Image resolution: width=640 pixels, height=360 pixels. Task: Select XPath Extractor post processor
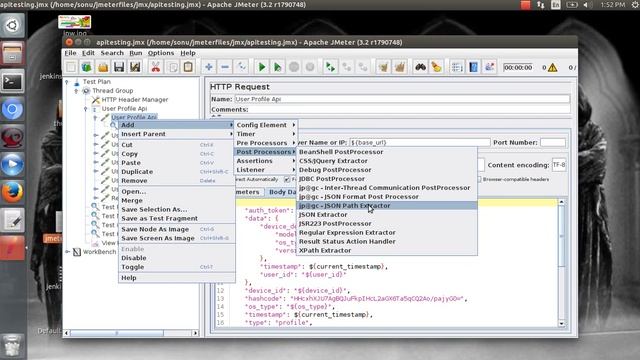387,251
